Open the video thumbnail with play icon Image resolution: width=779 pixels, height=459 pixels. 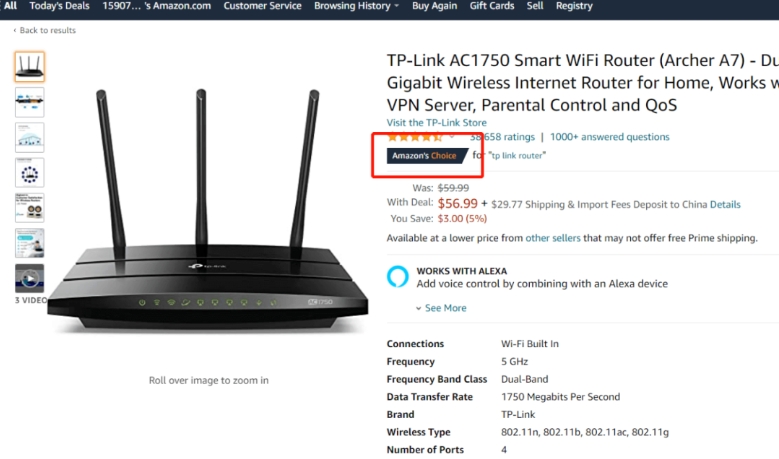29,278
